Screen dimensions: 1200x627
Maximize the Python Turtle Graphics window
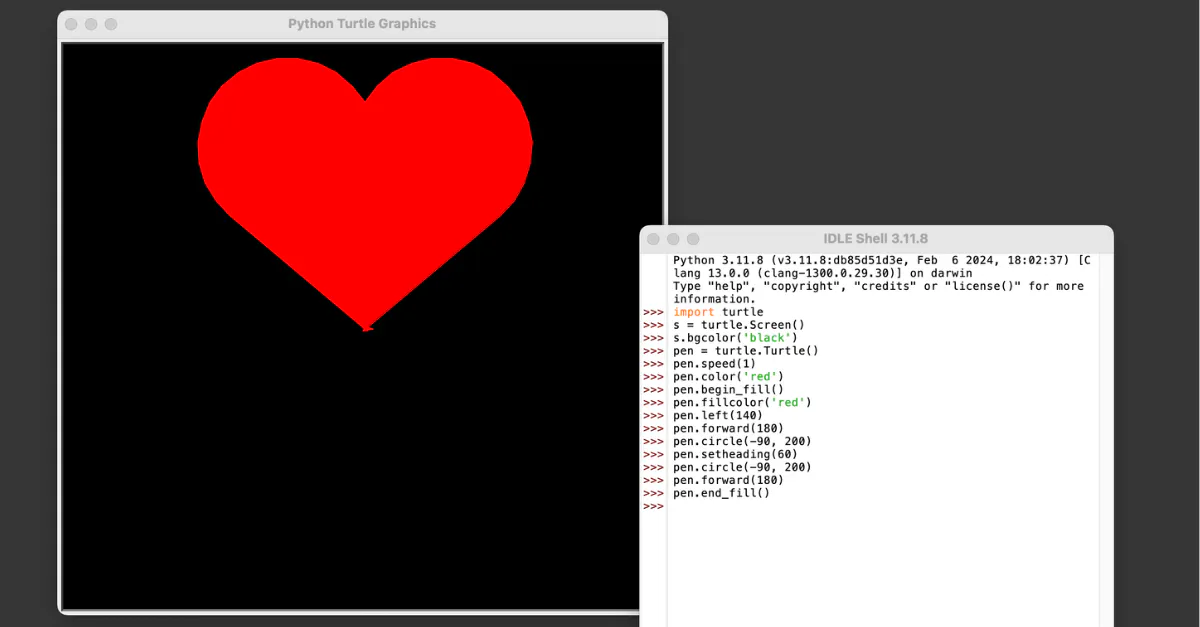tap(111, 24)
